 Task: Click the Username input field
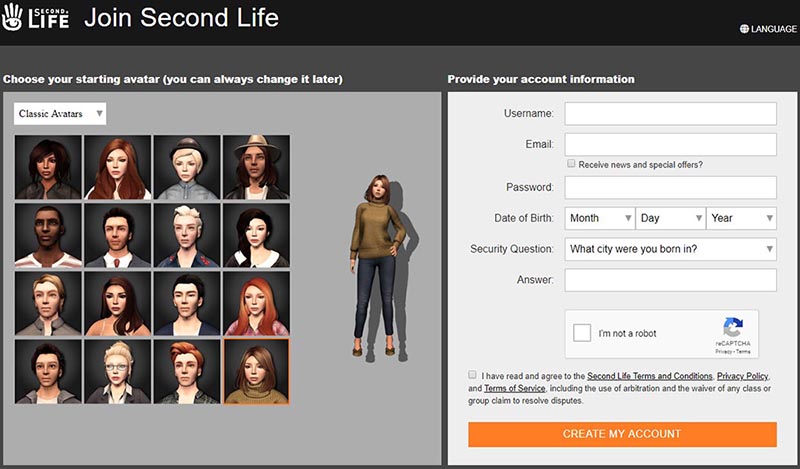click(x=670, y=113)
